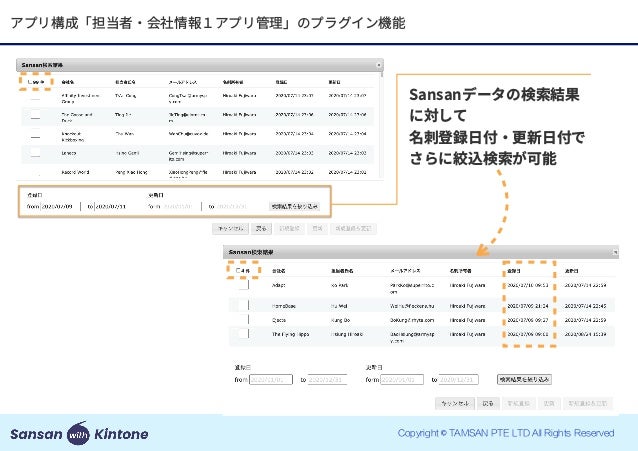Click キャンセル button in lower dialog
The height and width of the screenshot is (451, 638).
click(455, 403)
